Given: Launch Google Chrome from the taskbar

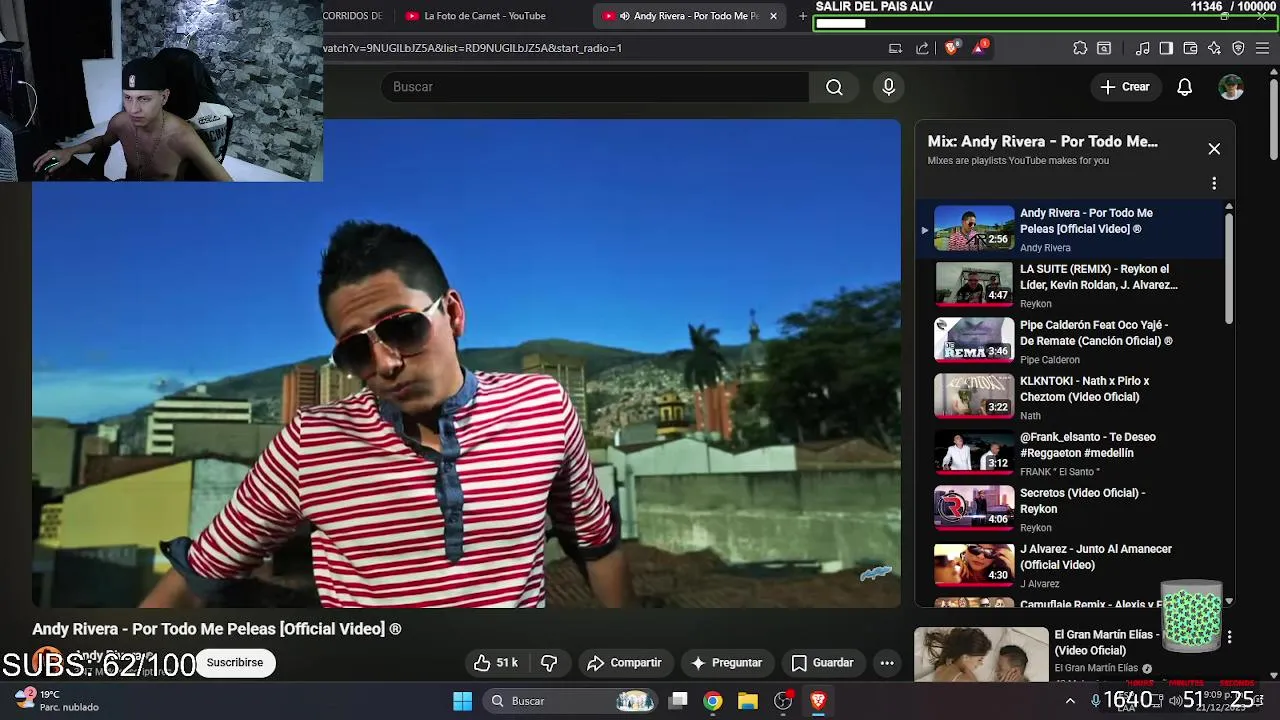Looking at the screenshot, I should click(x=713, y=701).
